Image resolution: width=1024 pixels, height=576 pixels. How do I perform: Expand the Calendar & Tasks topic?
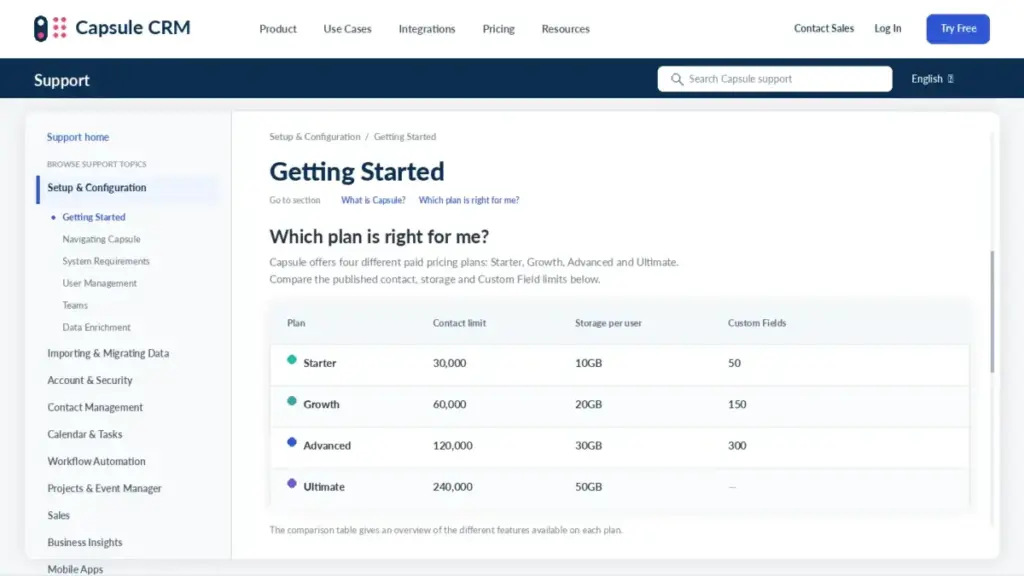coord(84,434)
